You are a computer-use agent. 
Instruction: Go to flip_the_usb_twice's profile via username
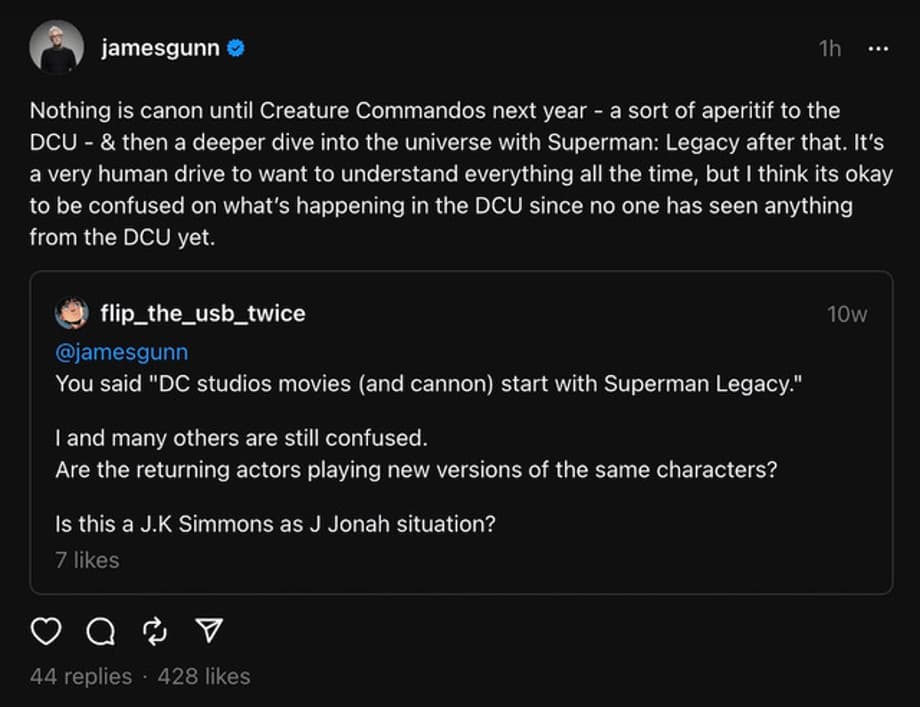tap(203, 314)
